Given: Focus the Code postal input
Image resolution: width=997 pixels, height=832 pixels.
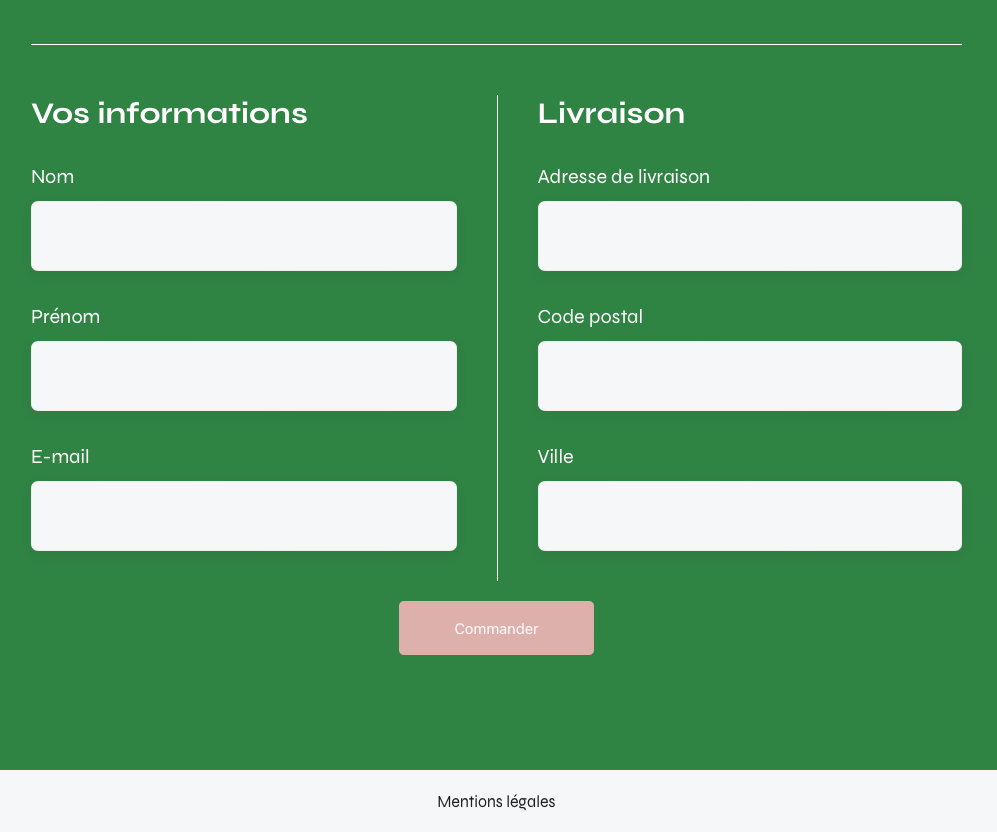Looking at the screenshot, I should [749, 376].
